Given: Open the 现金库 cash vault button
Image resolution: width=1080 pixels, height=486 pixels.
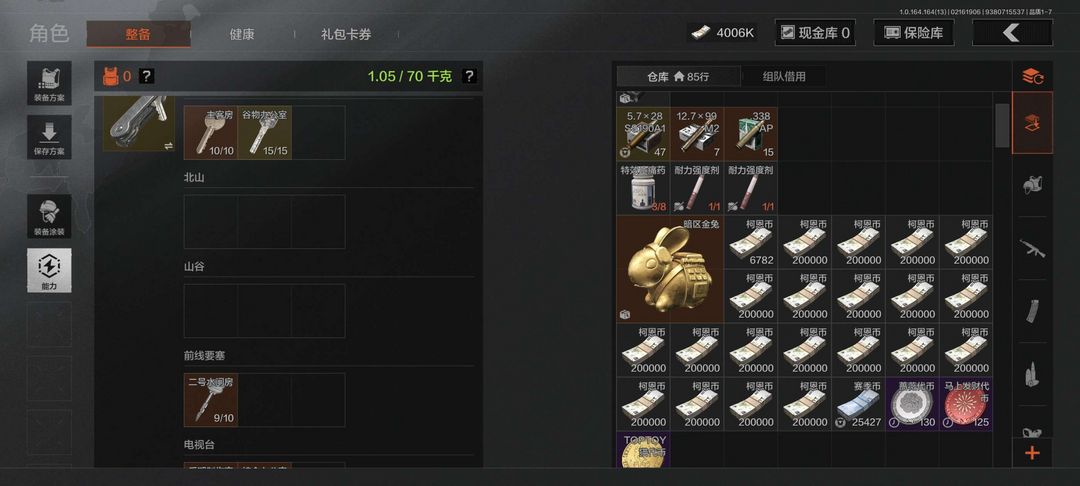Looking at the screenshot, I should (816, 32).
